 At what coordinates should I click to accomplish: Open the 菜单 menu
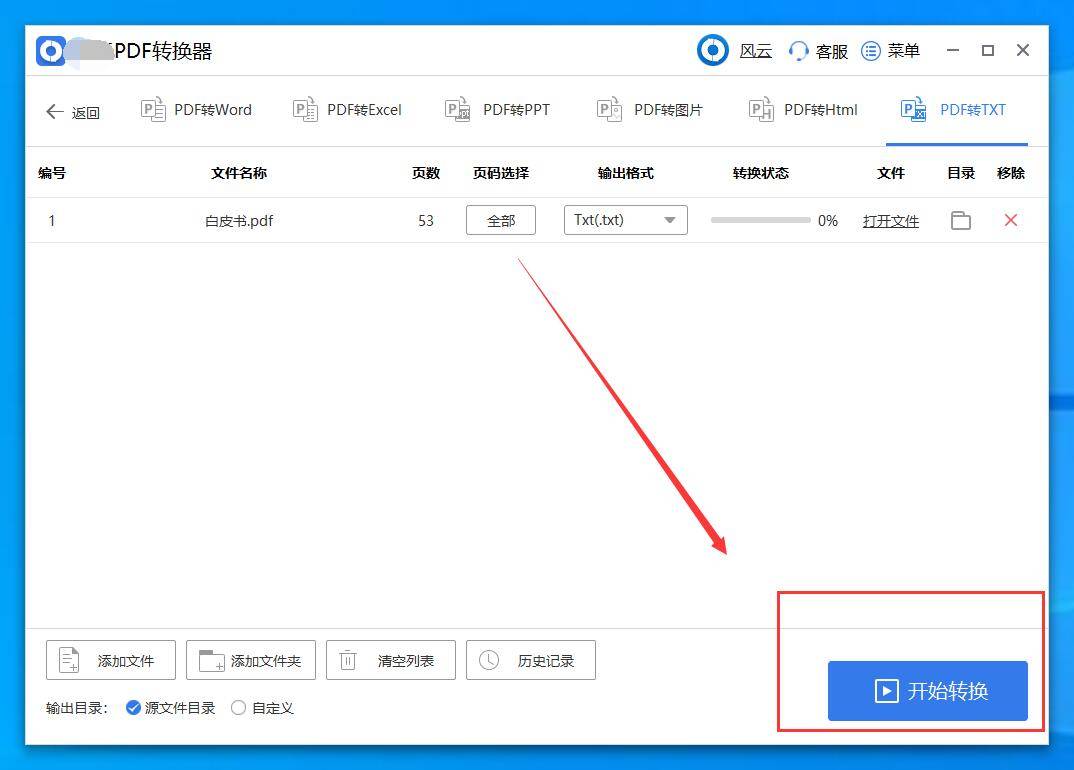pos(903,51)
